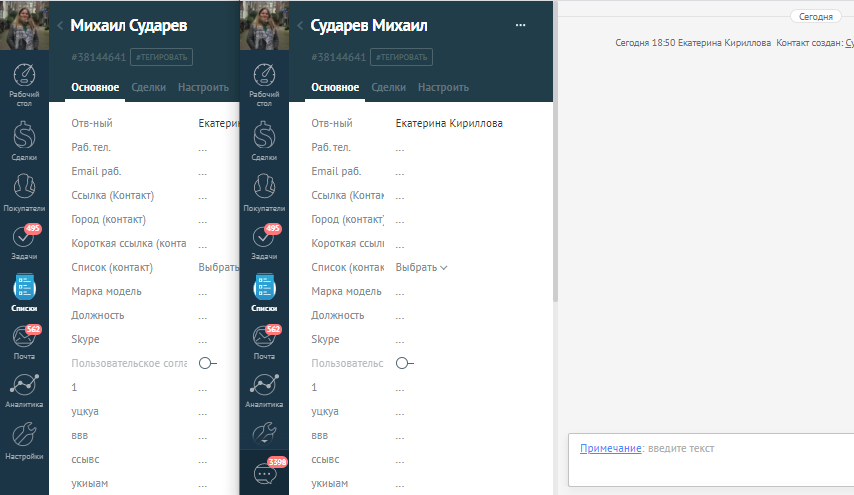The height and width of the screenshot is (495, 854).
Task: Open Почта mail icon in the leftmost sidebar
Action: click(24, 340)
